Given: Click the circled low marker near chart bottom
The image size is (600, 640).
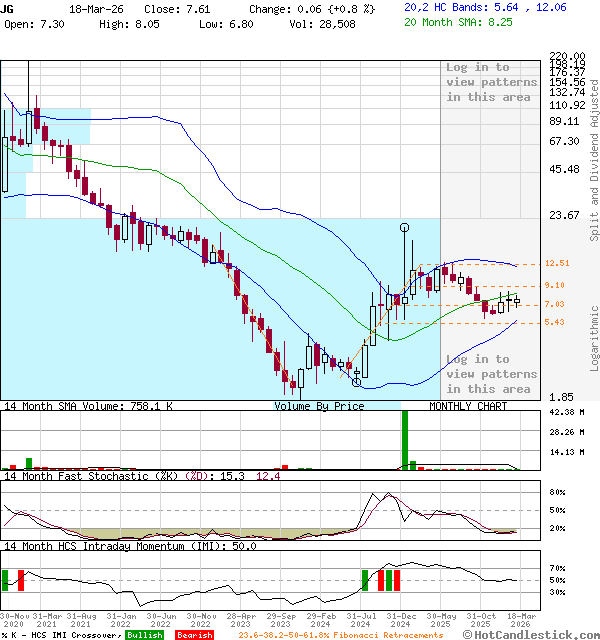Looking at the screenshot, I should 357,381.
